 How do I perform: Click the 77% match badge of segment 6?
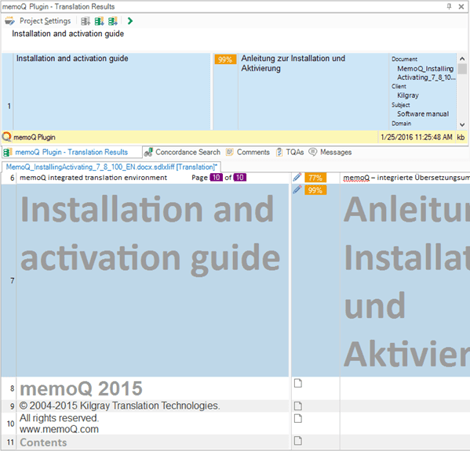tap(315, 178)
